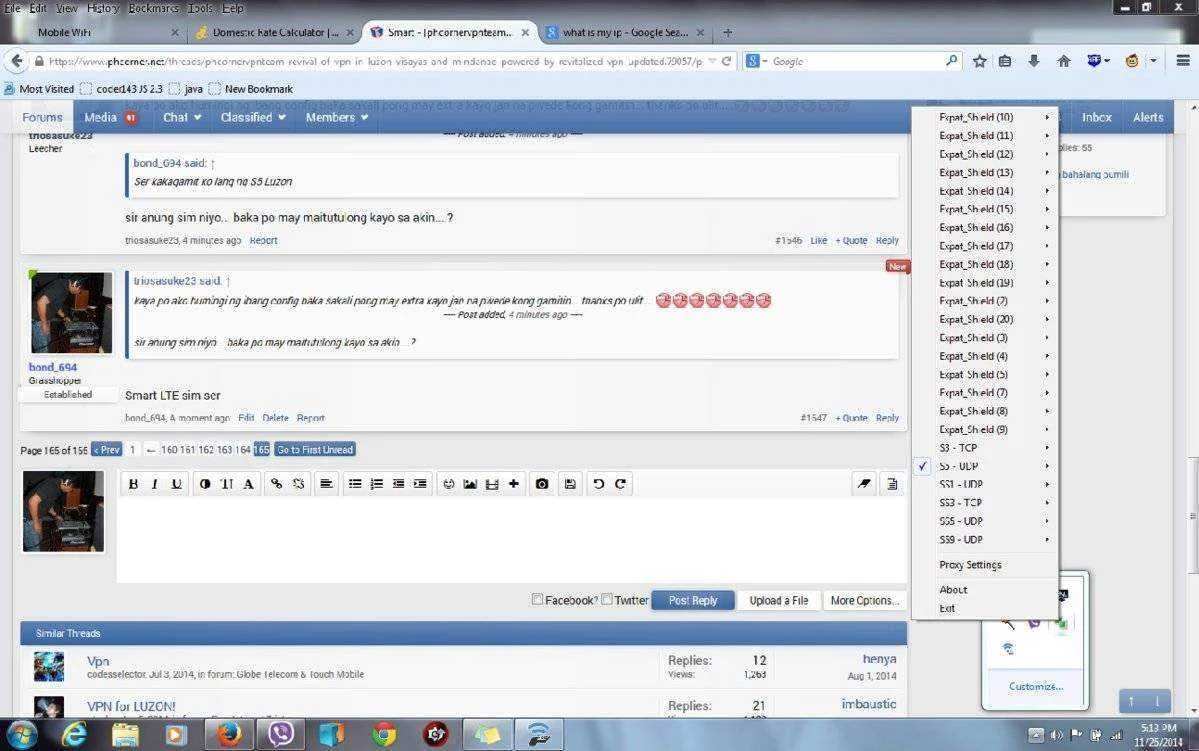This screenshot has width=1199, height=751.
Task: Open Viber from the taskbar
Action: point(281,734)
